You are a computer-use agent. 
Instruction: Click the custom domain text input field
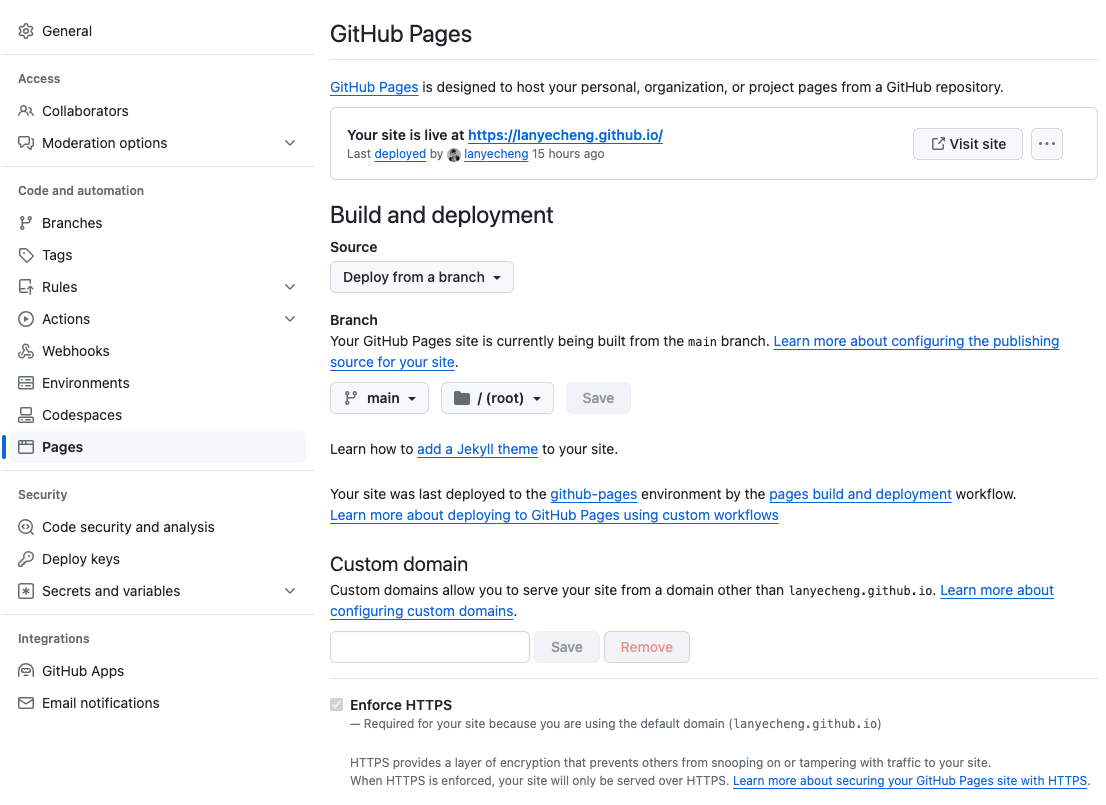pyautogui.click(x=430, y=647)
